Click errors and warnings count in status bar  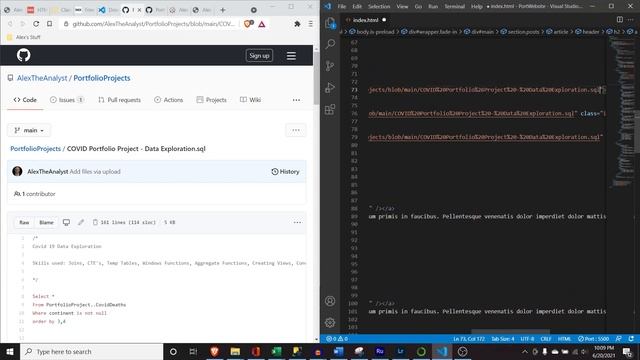[x=337, y=339]
